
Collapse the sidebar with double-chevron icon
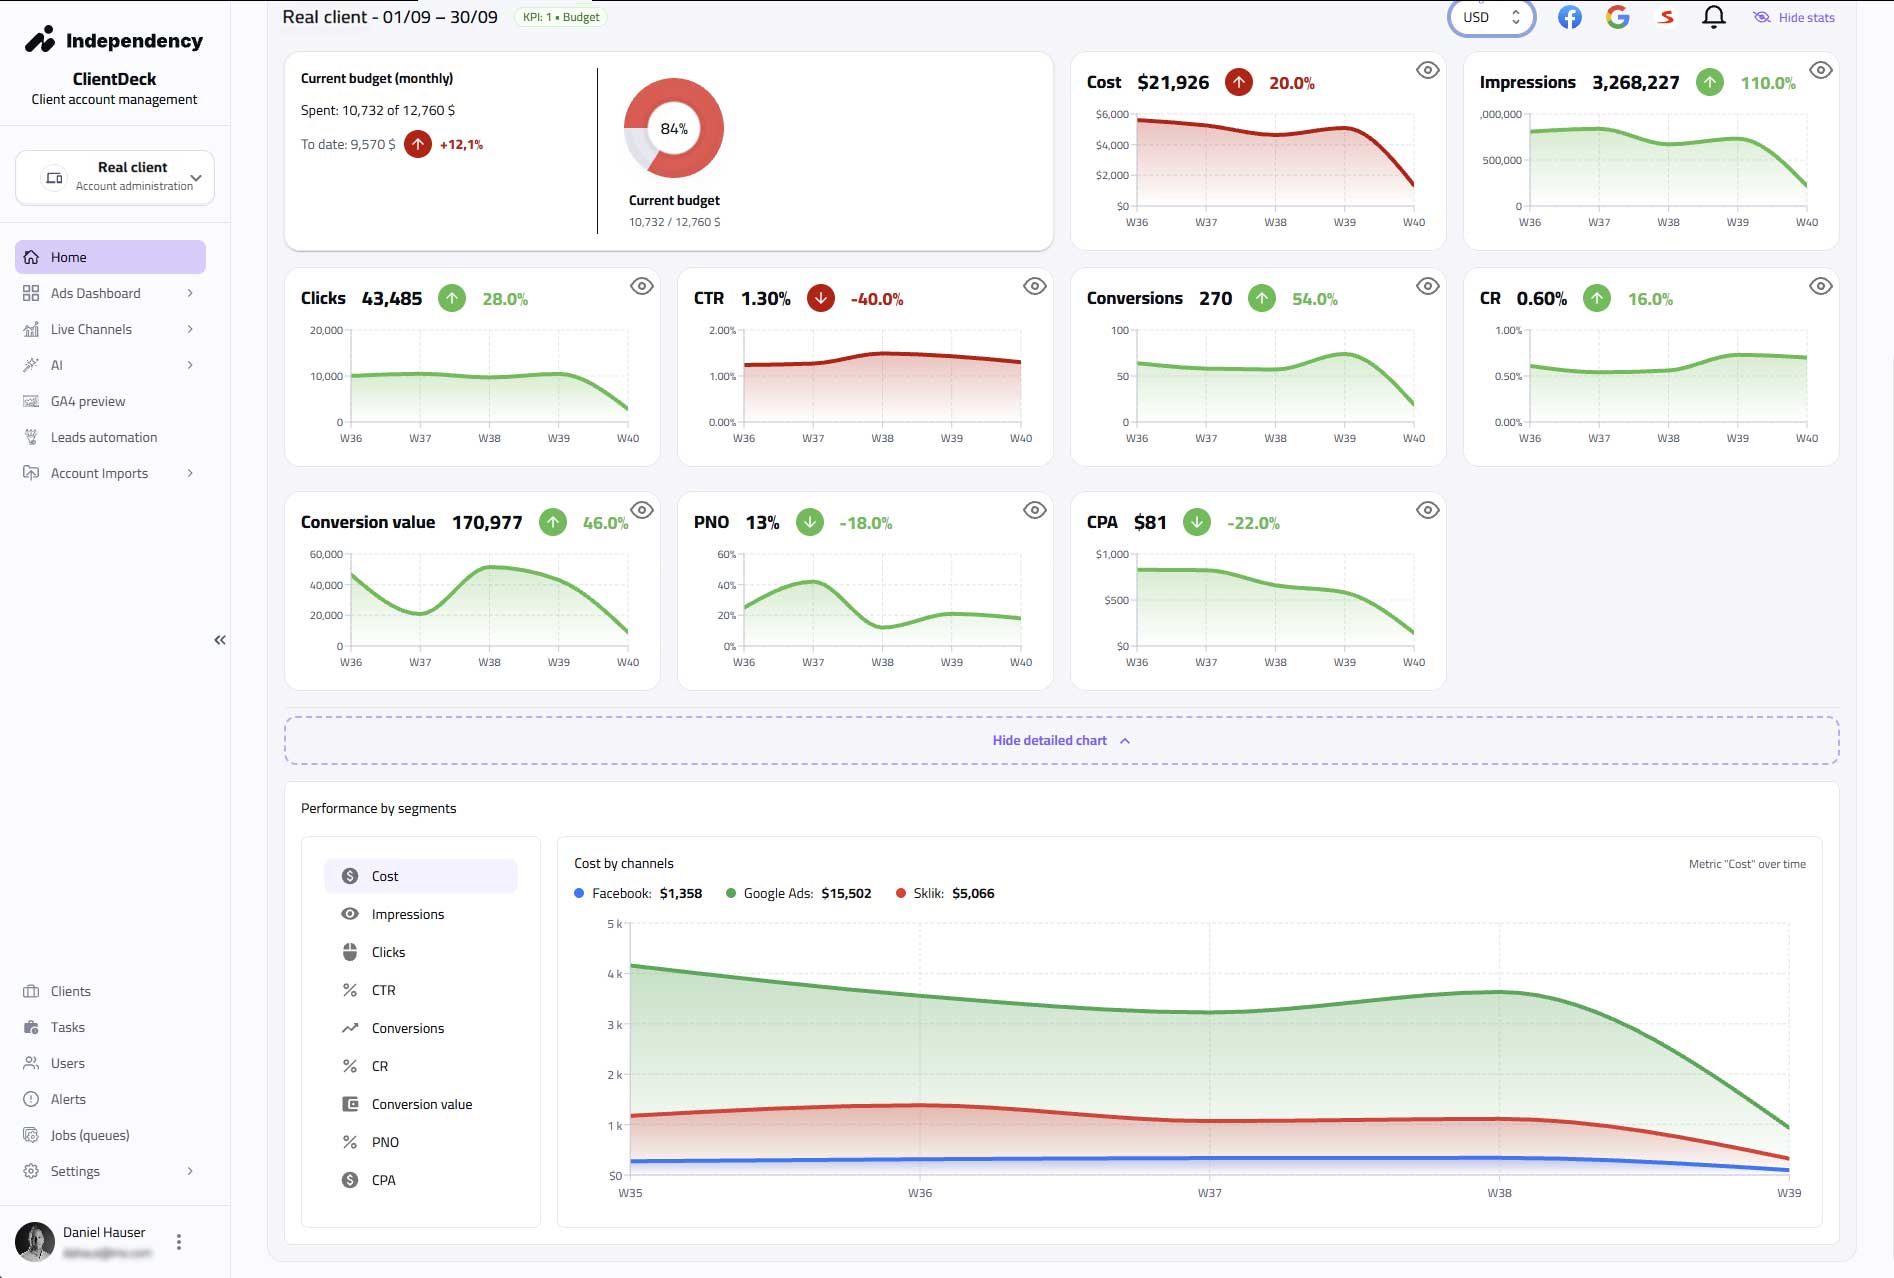click(220, 640)
